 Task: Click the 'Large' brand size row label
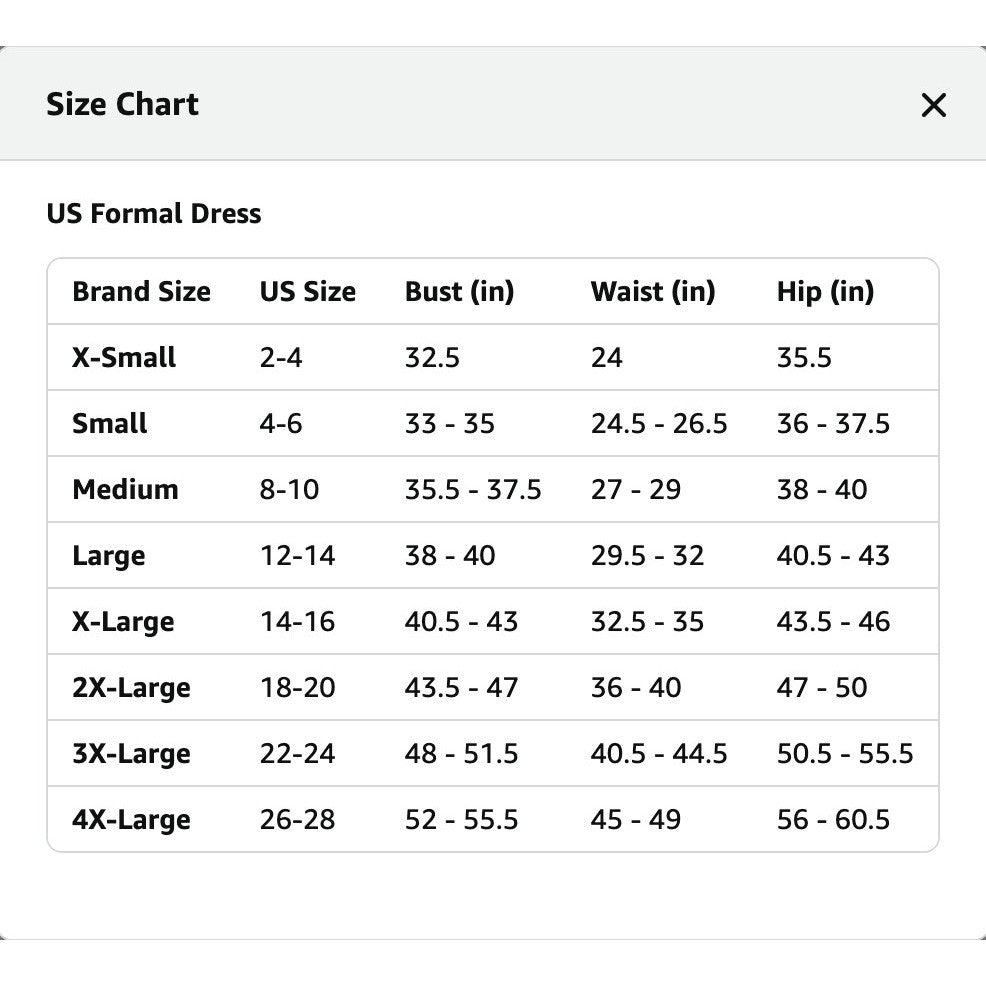(x=109, y=556)
